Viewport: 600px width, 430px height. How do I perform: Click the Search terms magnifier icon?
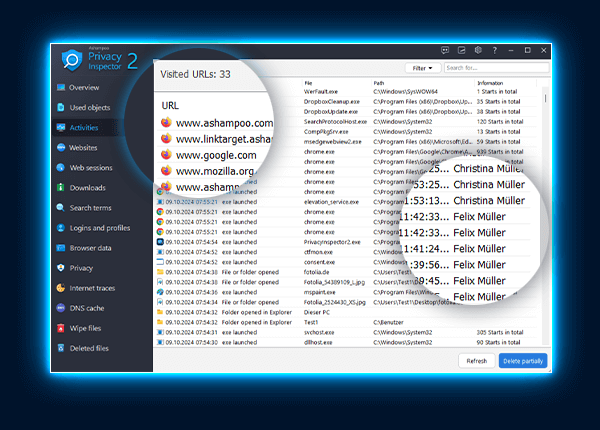coord(62,208)
